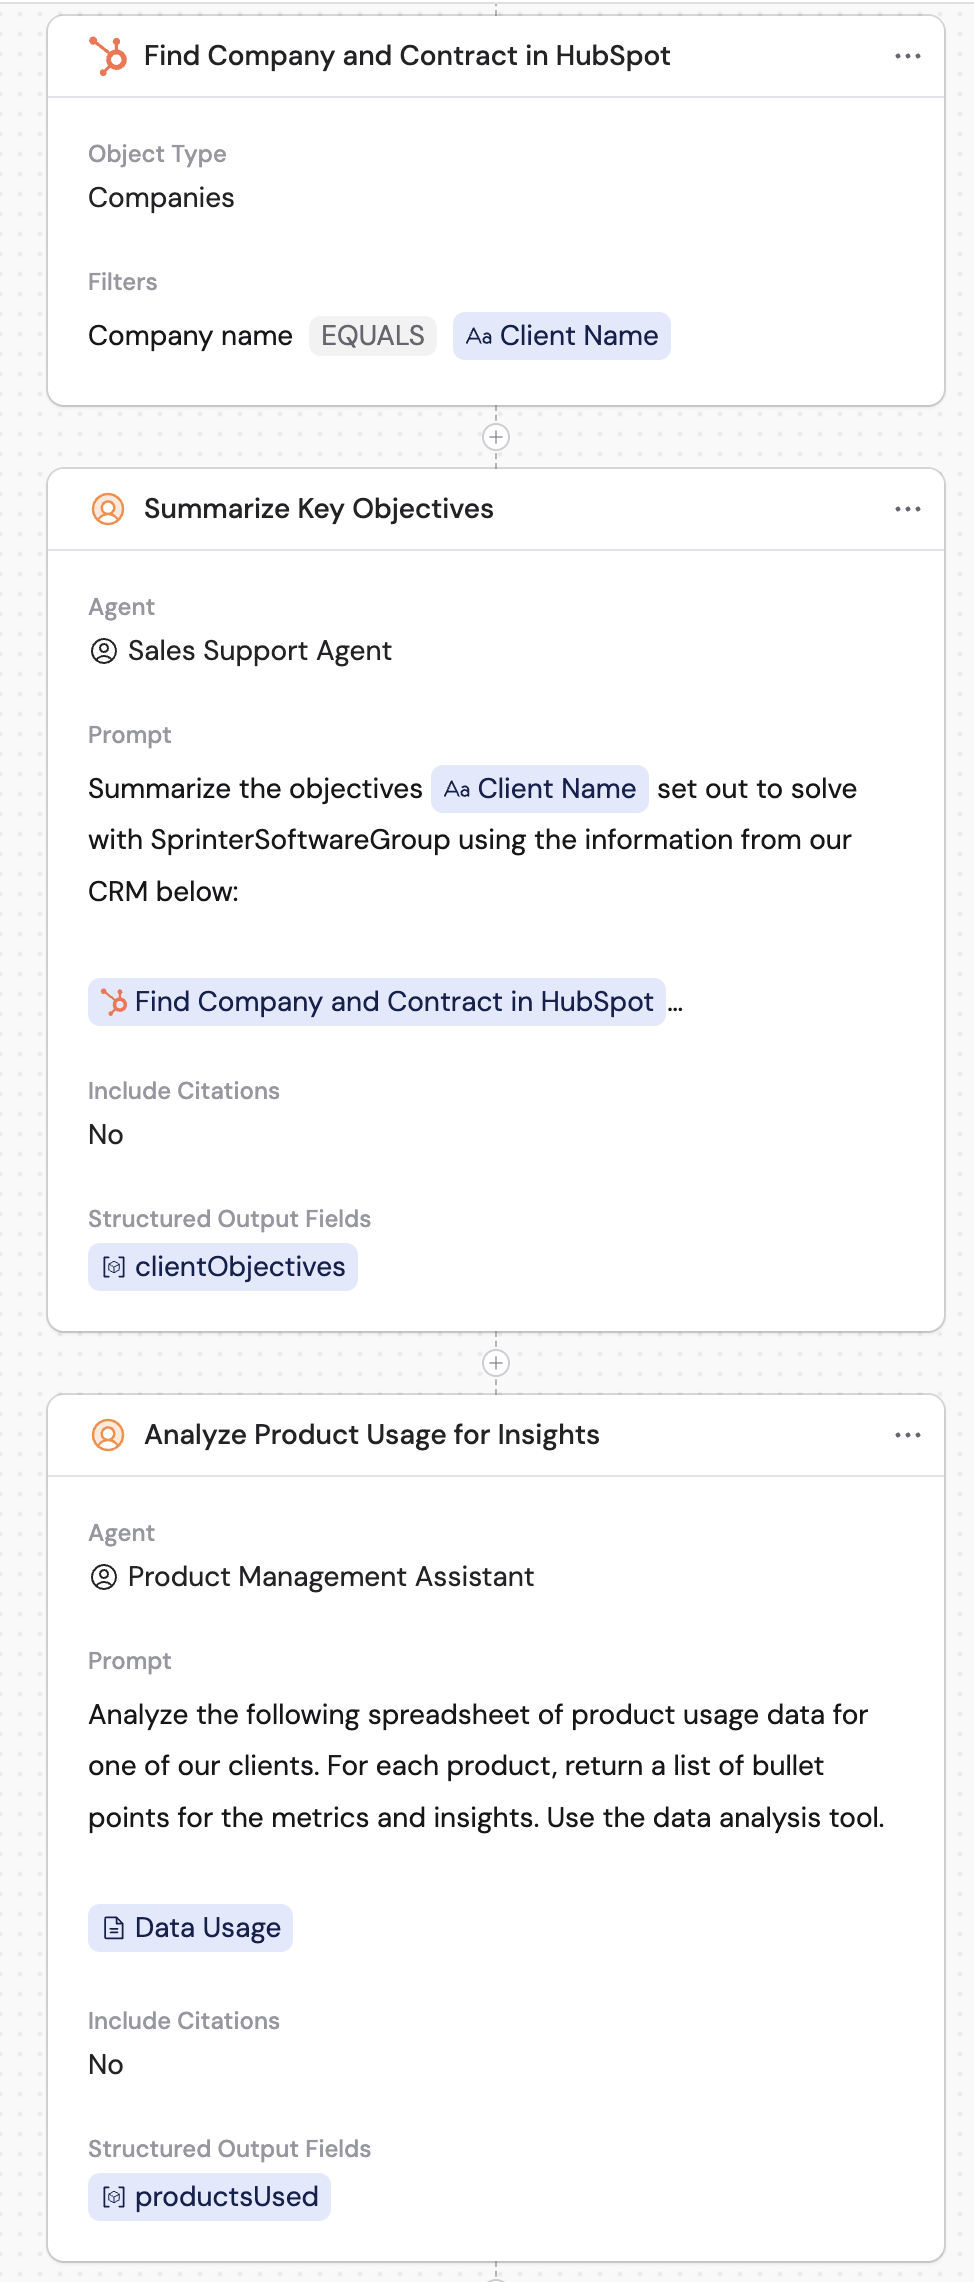Screen dimensions: 974x2282
Task: Click Client Name variable chip in Filters
Action: click(562, 336)
